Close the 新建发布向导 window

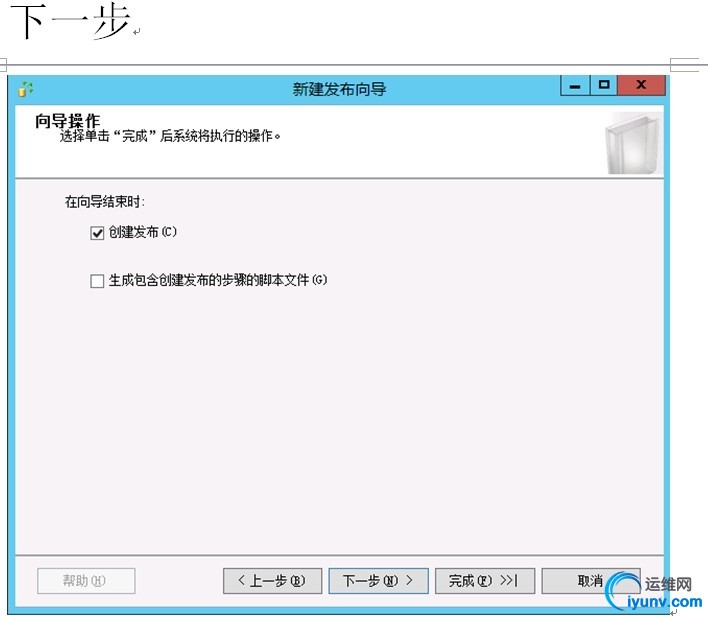pyautogui.click(x=641, y=85)
